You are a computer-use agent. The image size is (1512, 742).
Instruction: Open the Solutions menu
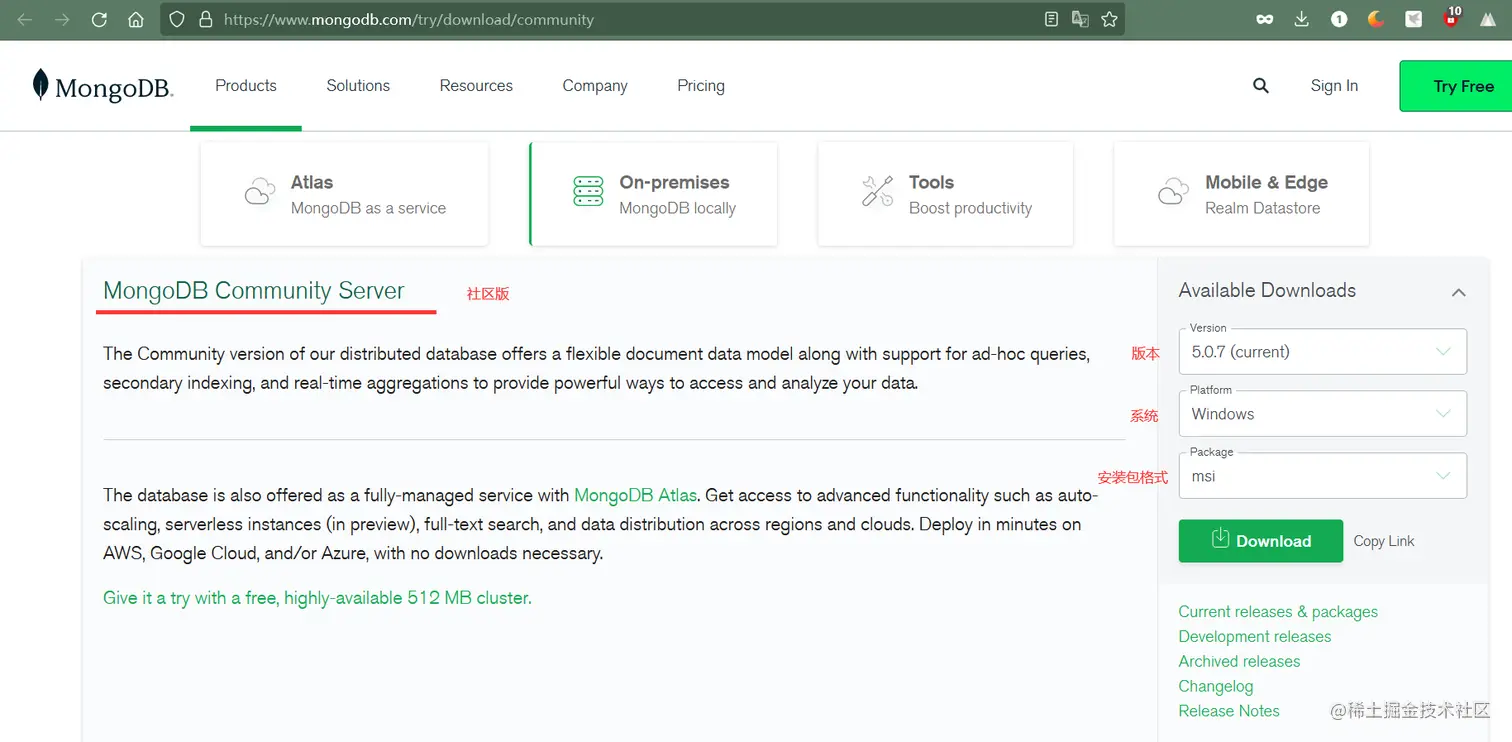[x=358, y=86]
